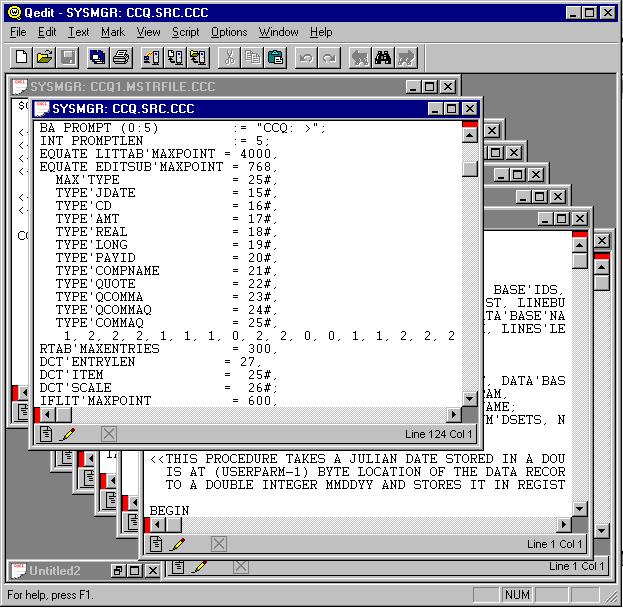
Task: Click the second host connection toolbar icon
Action: (x=175, y=58)
